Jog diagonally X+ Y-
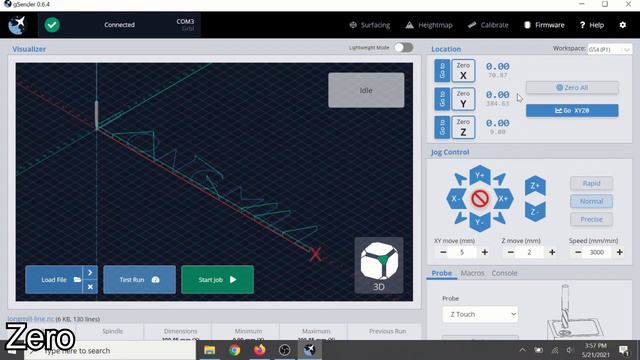Image resolution: width=640 pixels, height=360 pixels. tap(500, 218)
